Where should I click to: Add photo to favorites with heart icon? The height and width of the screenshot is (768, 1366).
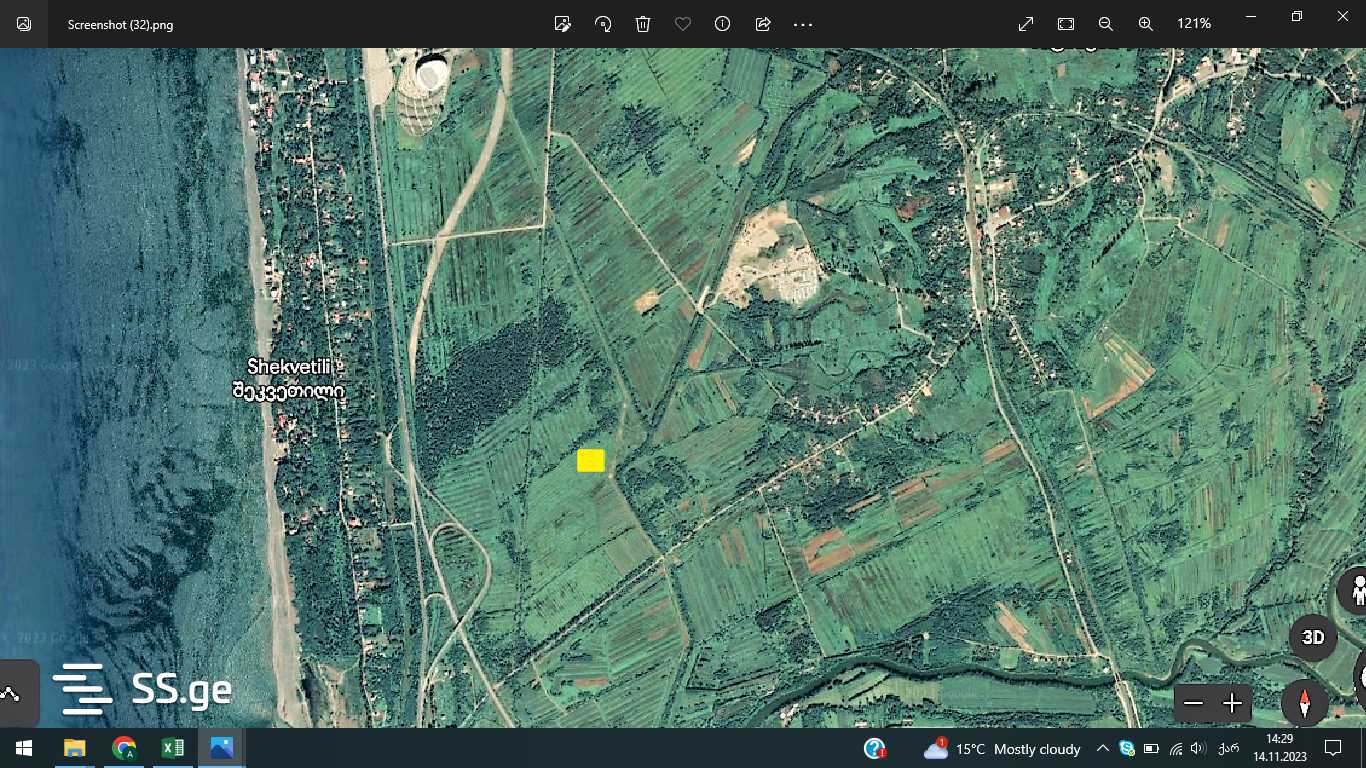tap(683, 24)
